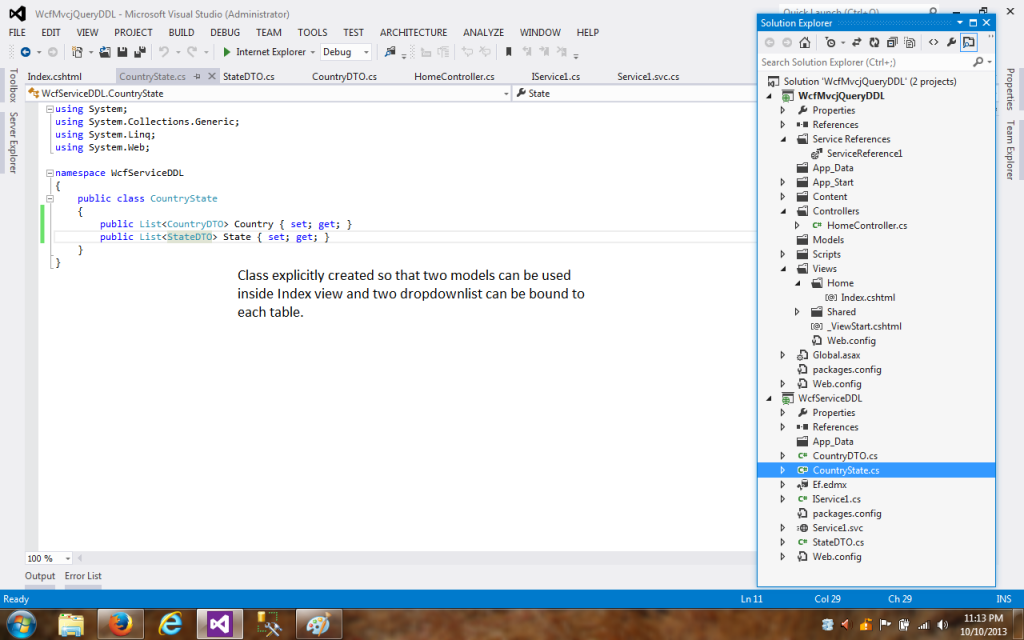Start debugging with the green play arrow

[227, 52]
